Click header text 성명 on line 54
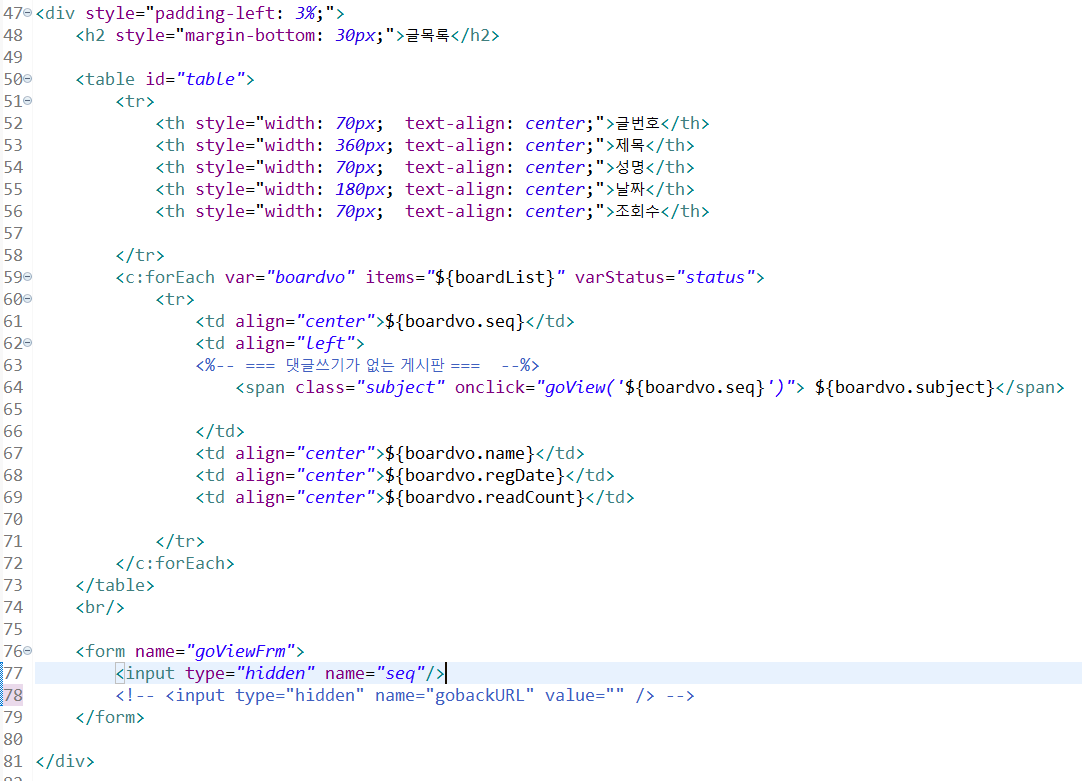The width and height of the screenshot is (1082, 781). 630,168
